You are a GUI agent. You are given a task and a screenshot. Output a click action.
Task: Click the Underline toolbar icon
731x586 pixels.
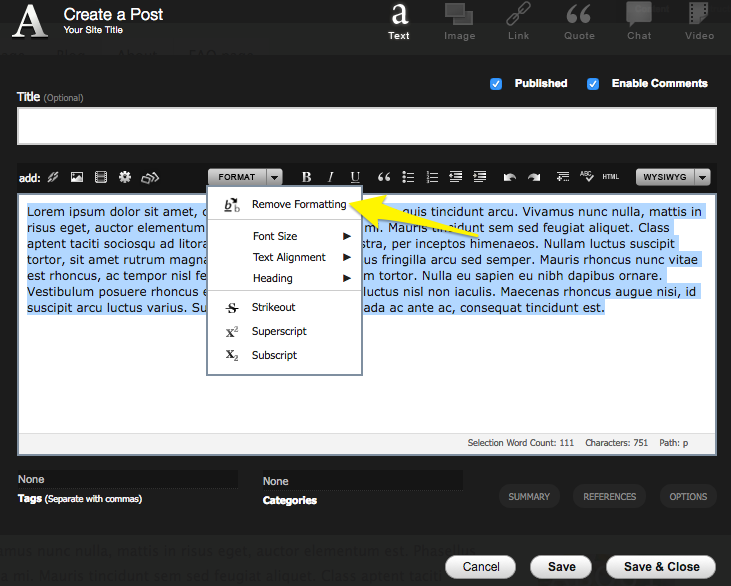[x=355, y=177]
